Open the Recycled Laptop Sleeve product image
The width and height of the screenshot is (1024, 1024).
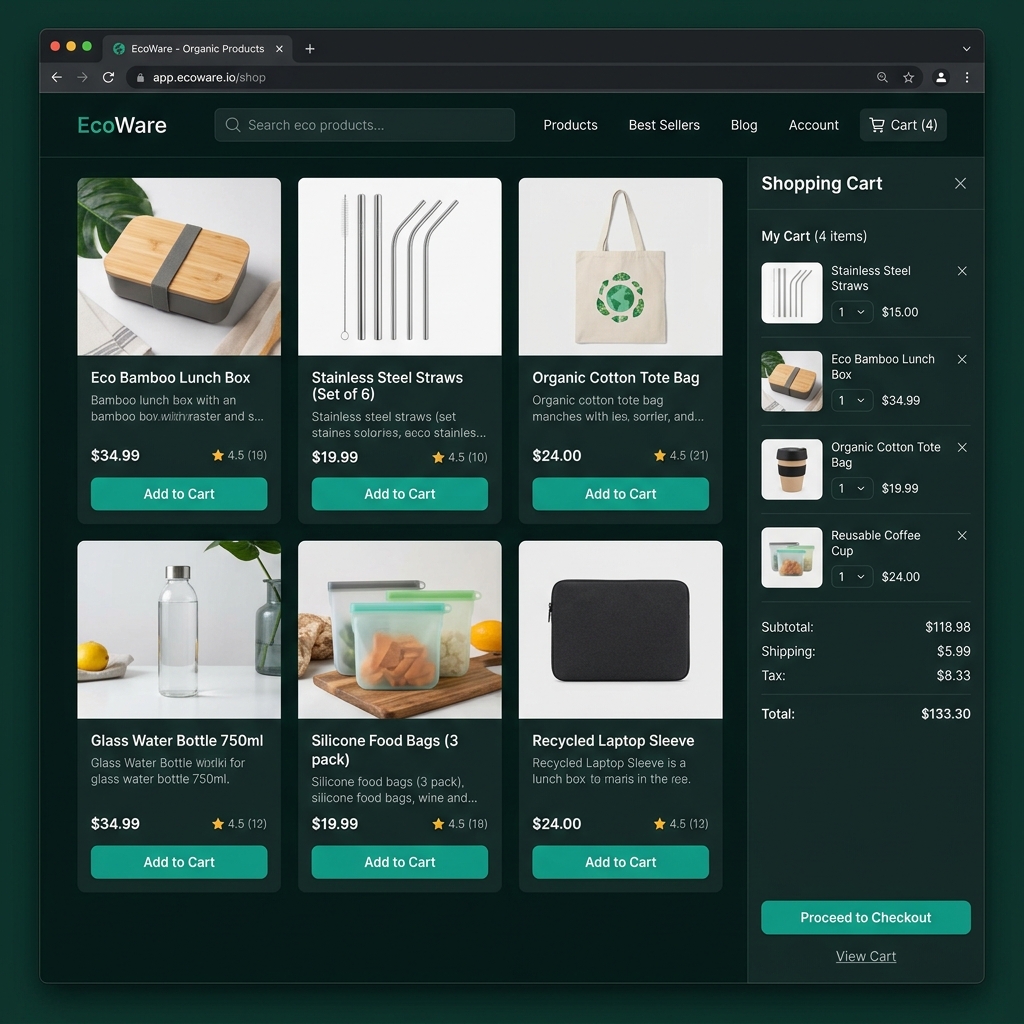[620, 630]
